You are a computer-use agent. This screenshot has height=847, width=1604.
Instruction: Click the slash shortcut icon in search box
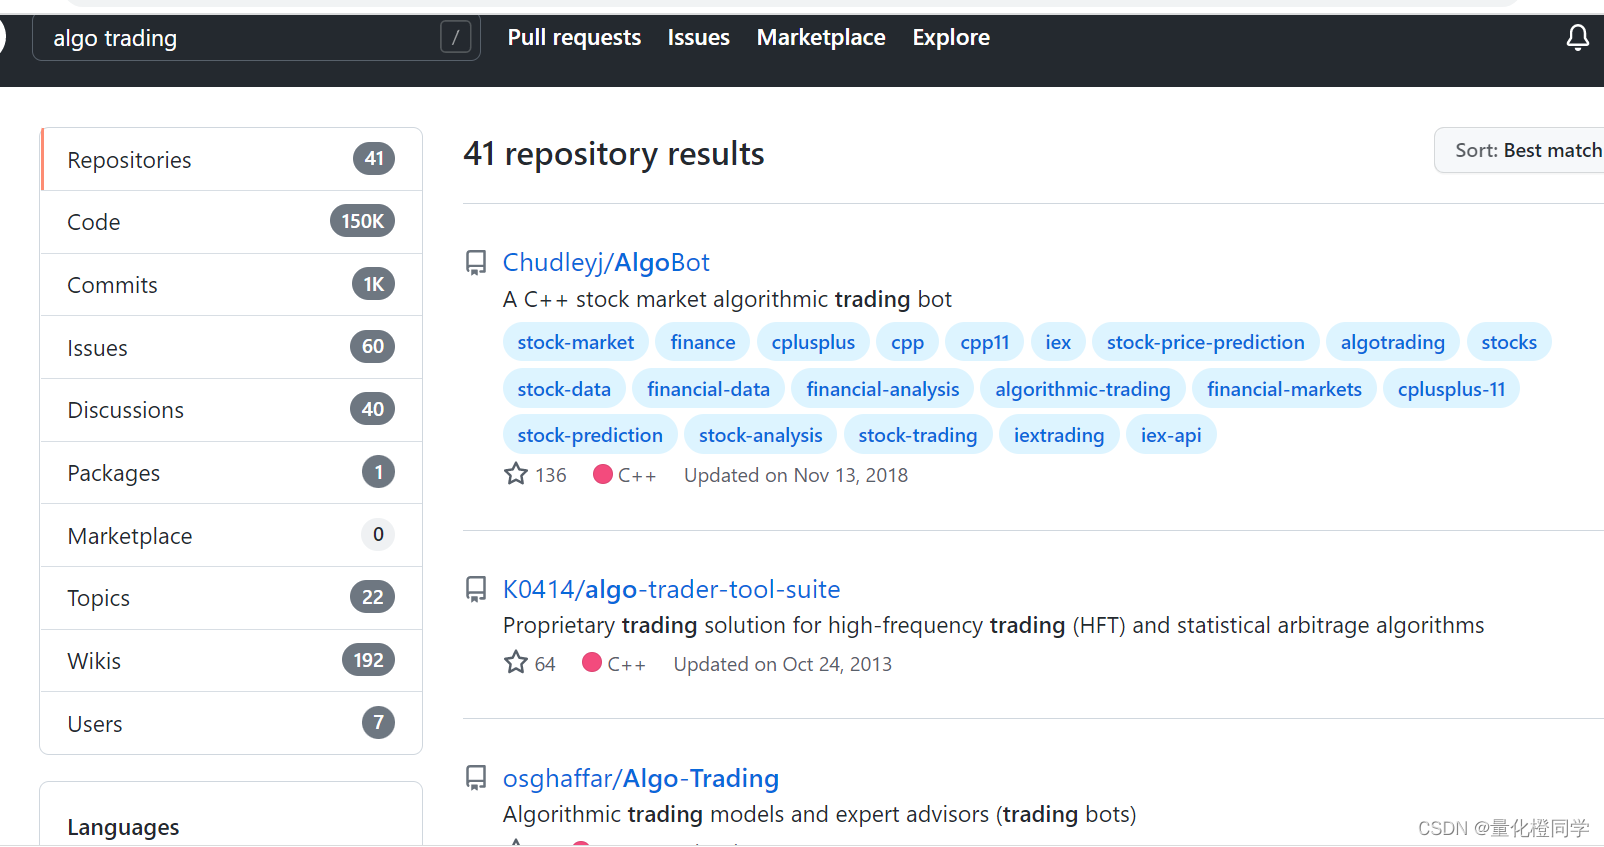point(455,38)
